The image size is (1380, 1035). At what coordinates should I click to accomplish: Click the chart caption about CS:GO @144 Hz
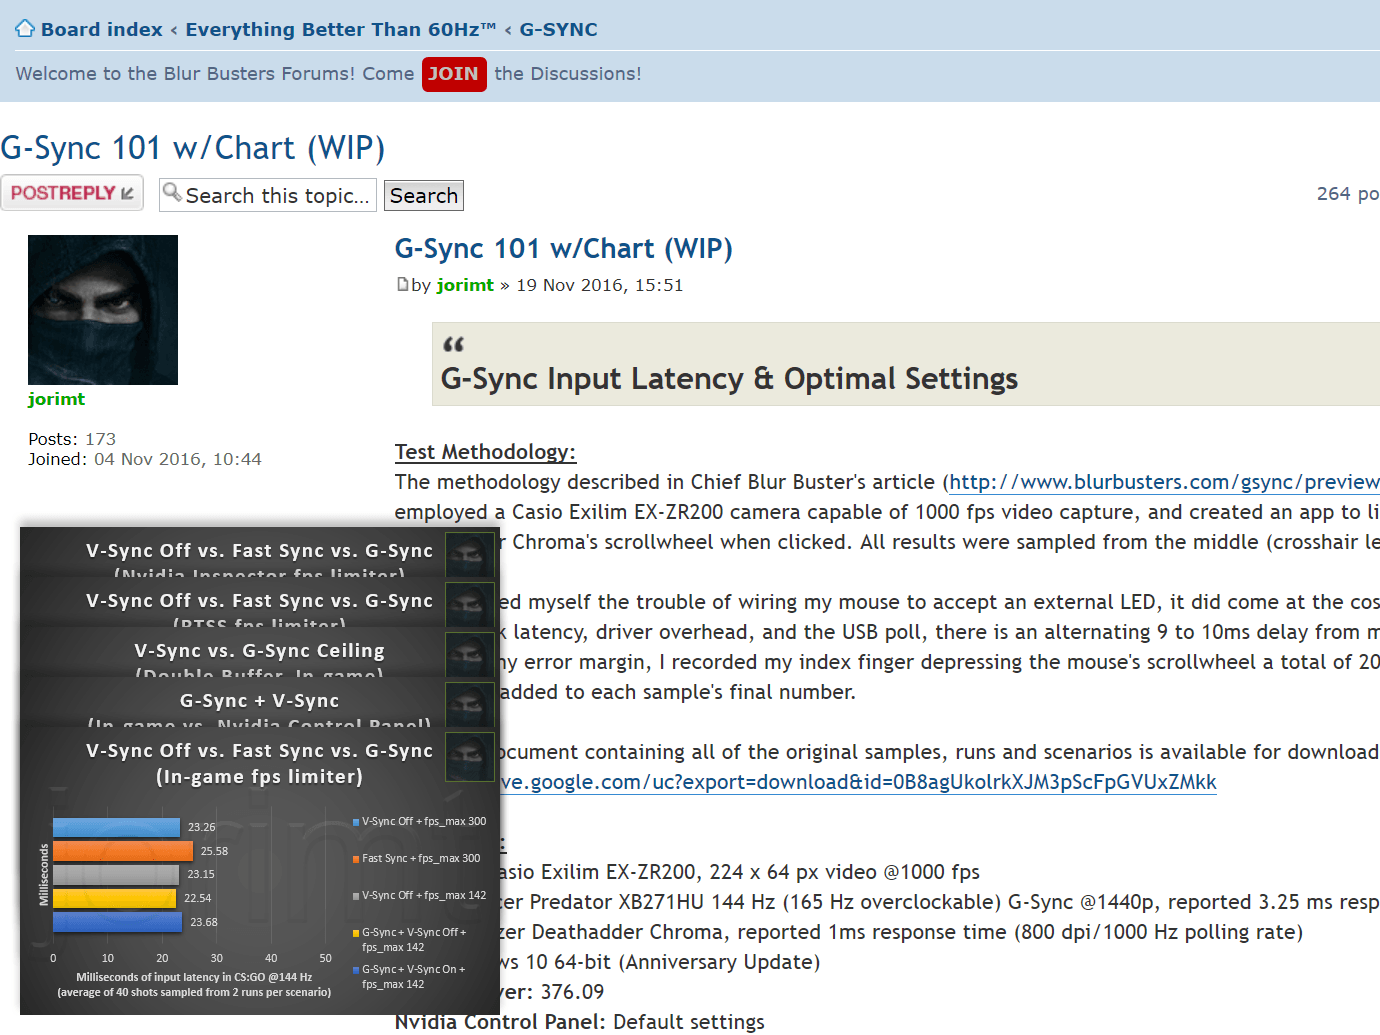(194, 985)
